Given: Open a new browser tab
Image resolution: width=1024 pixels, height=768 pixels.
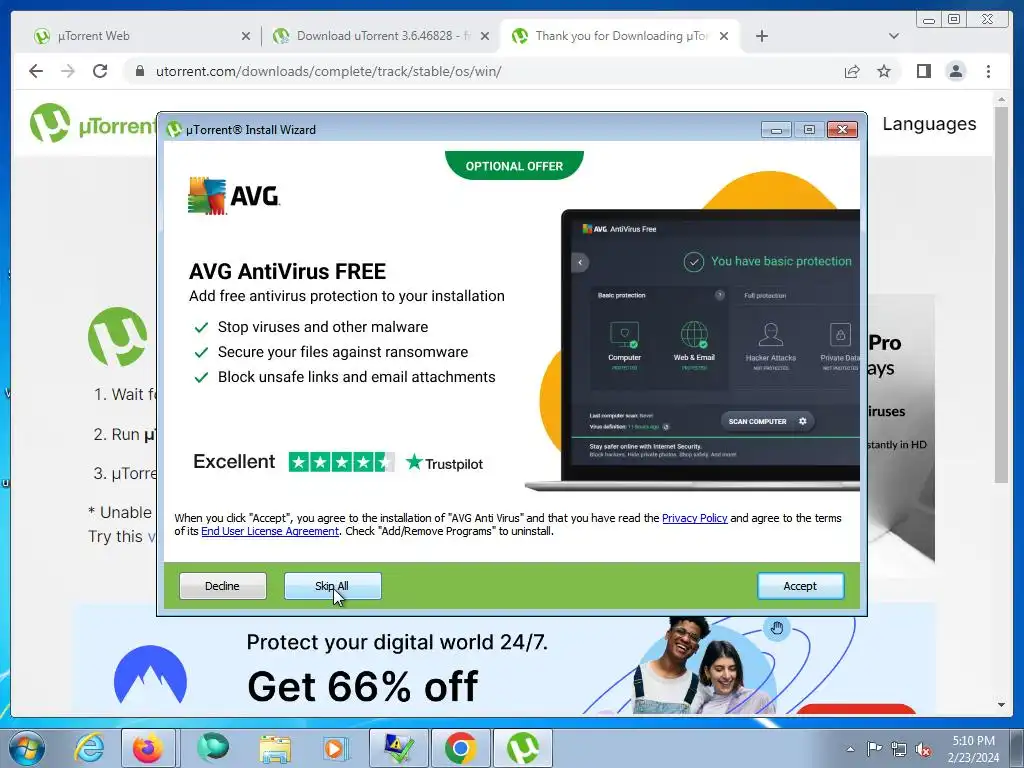Looking at the screenshot, I should [761, 36].
